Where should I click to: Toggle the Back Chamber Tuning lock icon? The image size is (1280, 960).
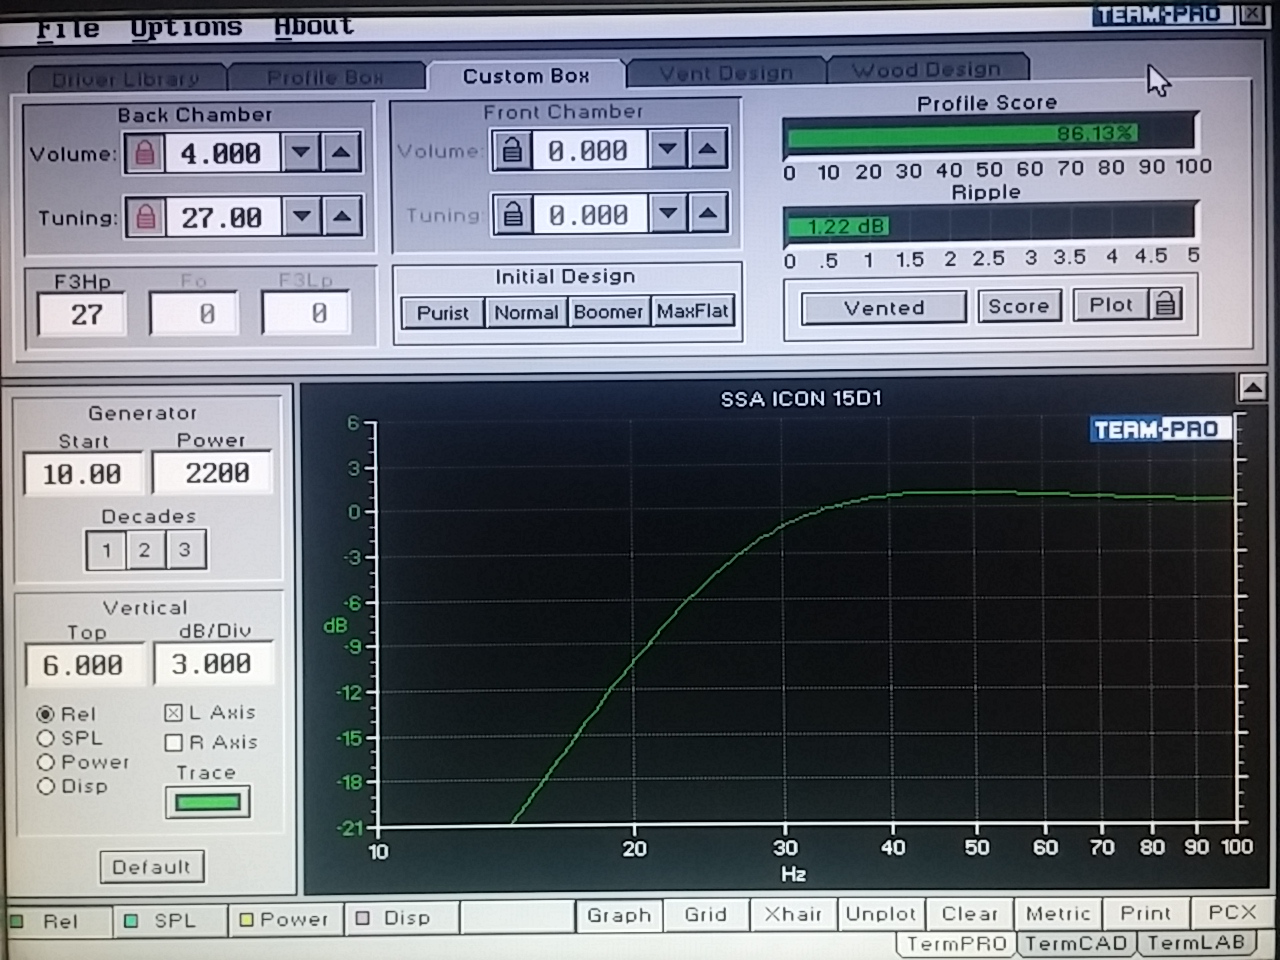coord(146,217)
